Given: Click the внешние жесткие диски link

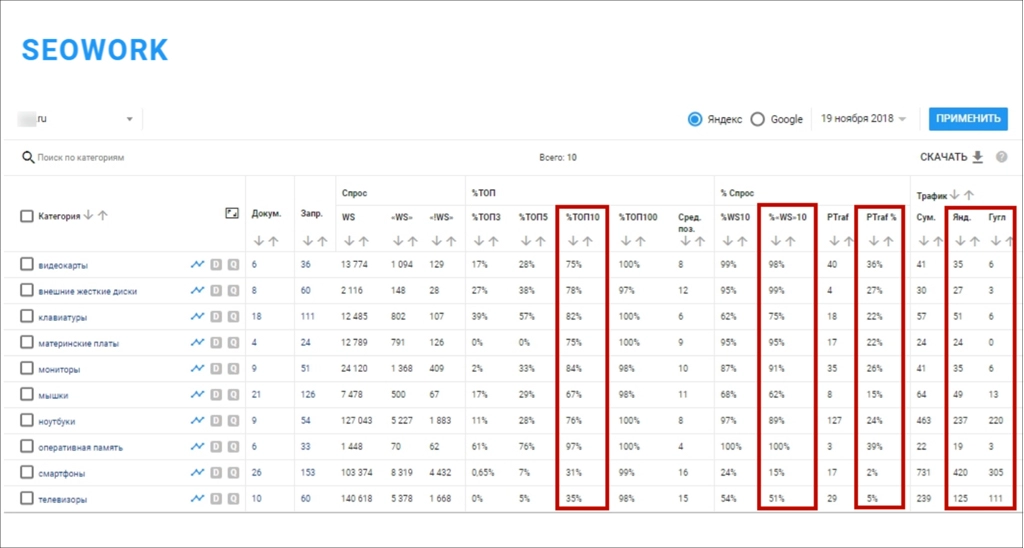Looking at the screenshot, I should (87, 291).
